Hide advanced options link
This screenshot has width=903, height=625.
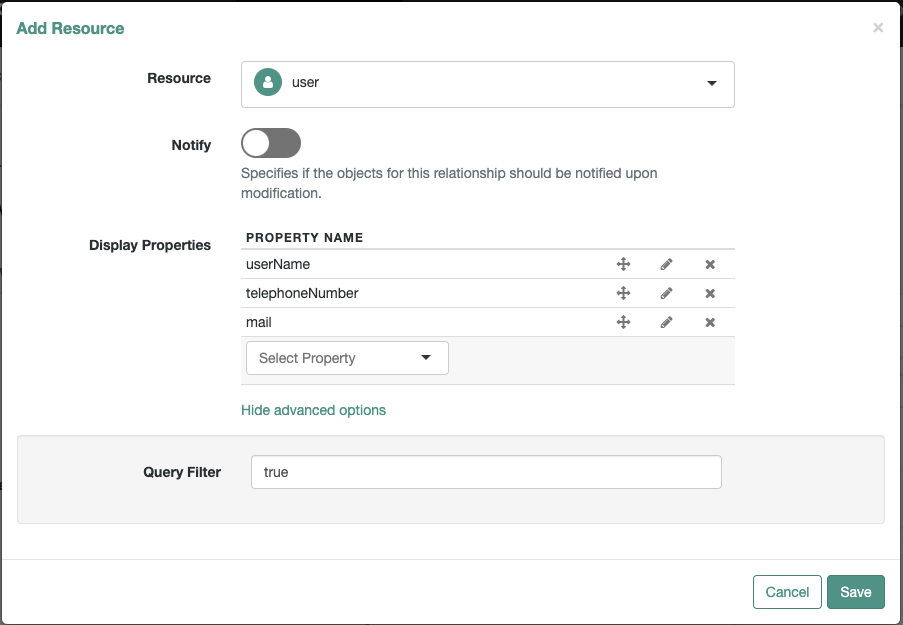(313, 410)
